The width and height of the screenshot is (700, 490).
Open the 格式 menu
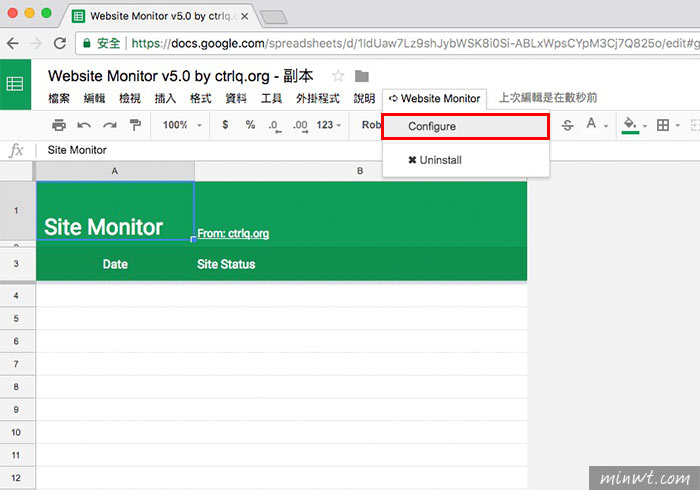(x=200, y=98)
